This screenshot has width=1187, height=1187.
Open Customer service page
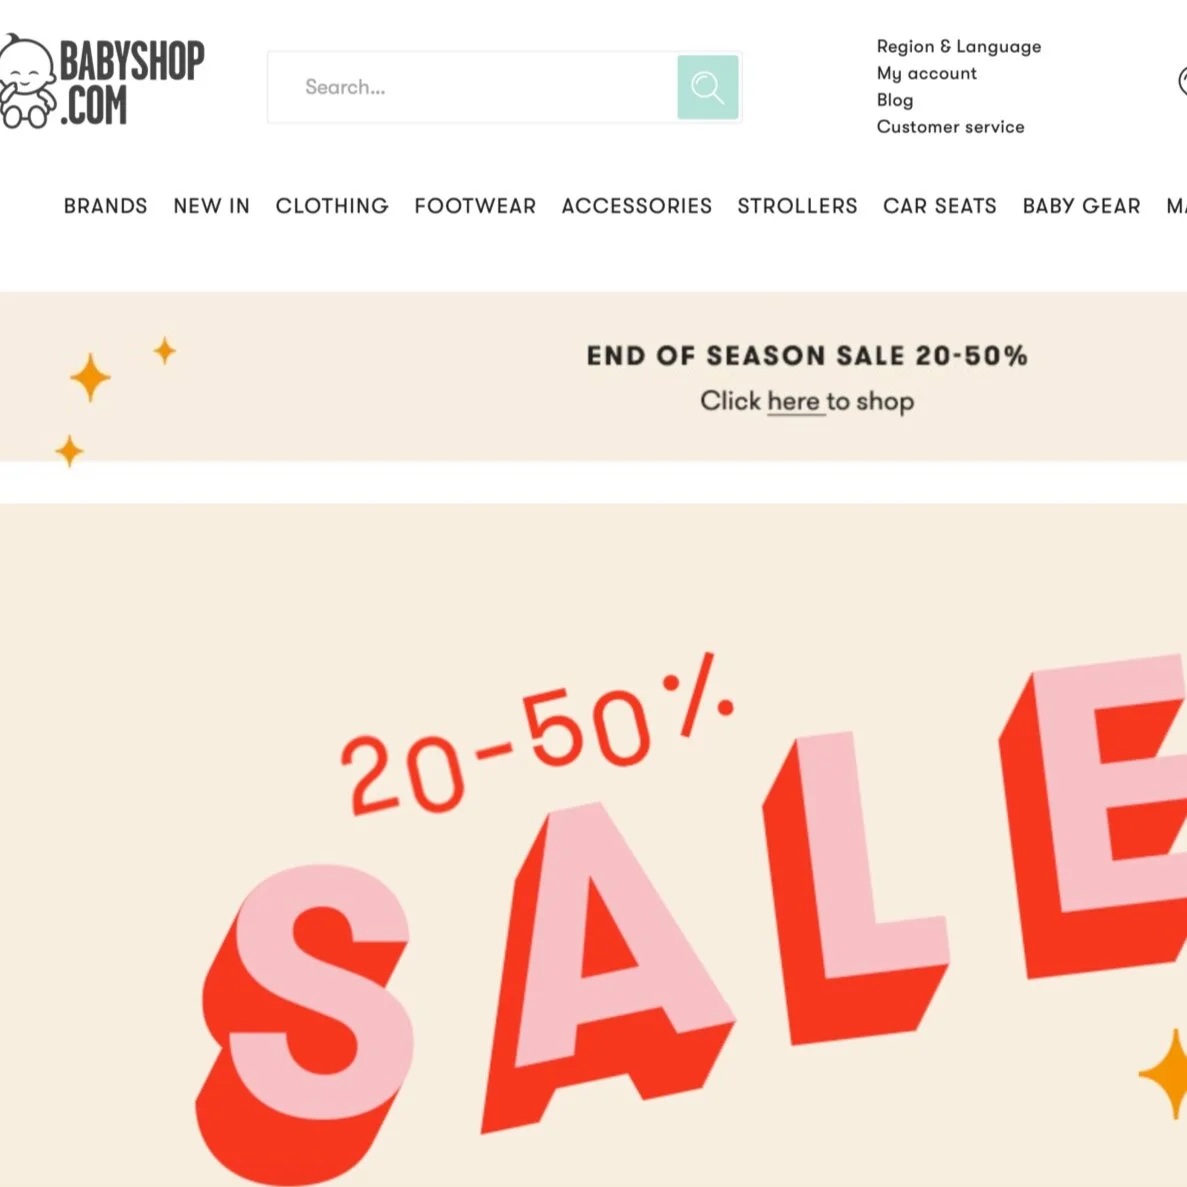(950, 126)
